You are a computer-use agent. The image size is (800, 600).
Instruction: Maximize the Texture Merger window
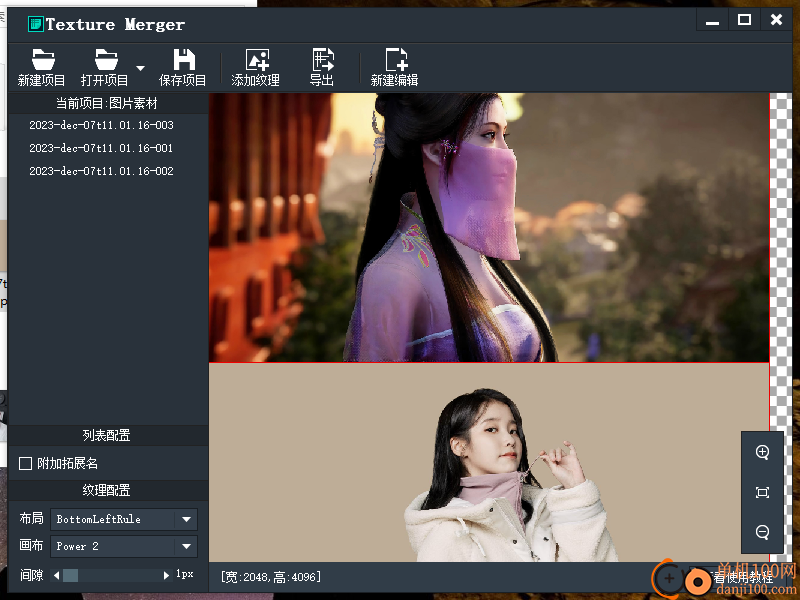tap(744, 20)
